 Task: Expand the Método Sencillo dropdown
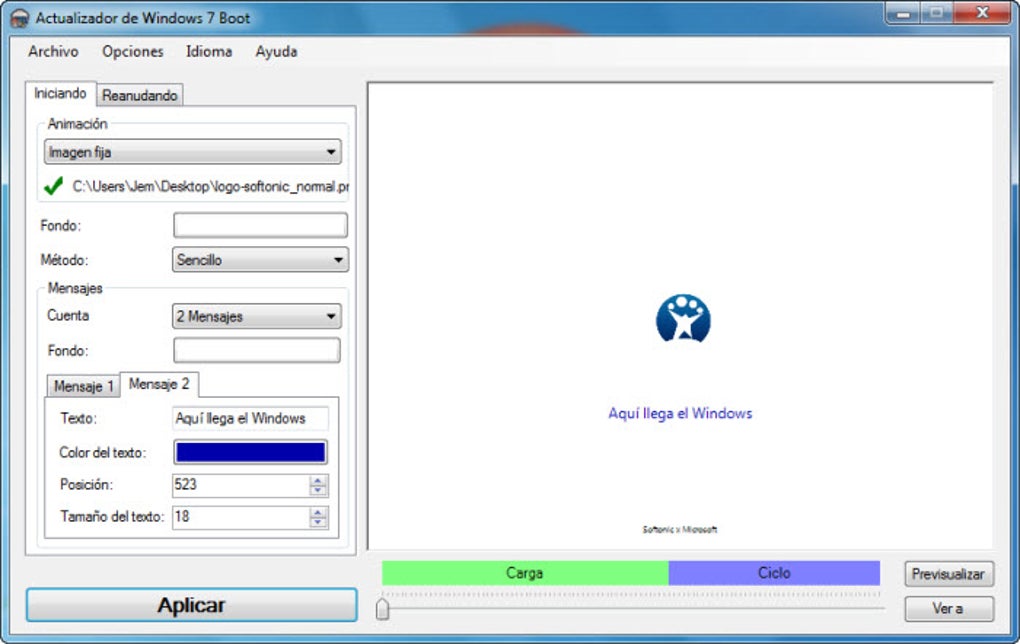[260, 260]
